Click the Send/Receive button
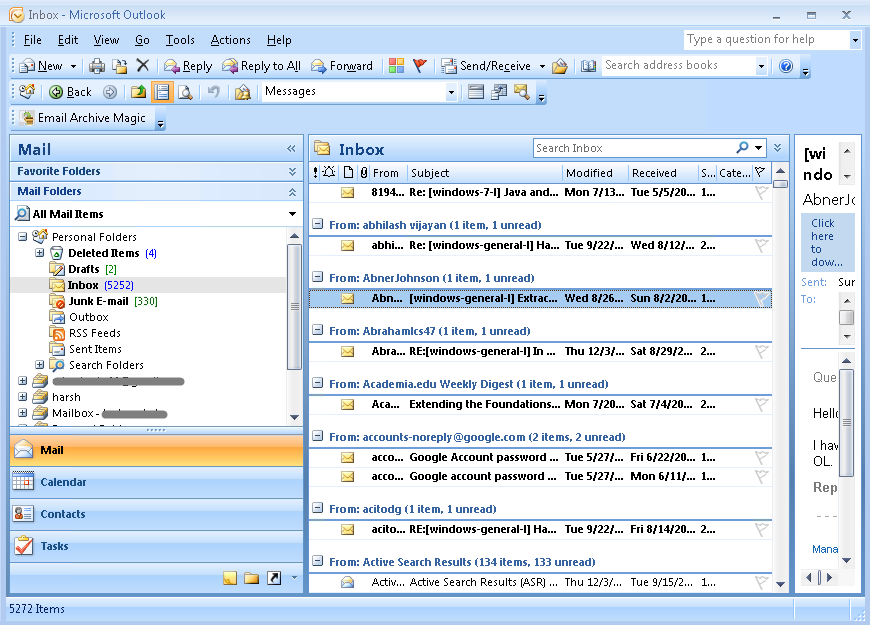The width and height of the screenshot is (870, 625). pyautogui.click(x=486, y=66)
